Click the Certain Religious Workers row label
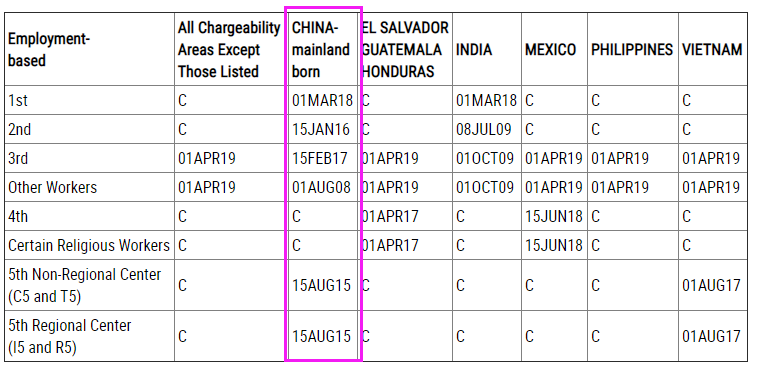Image resolution: width=758 pixels, height=368 pixels. [x=88, y=246]
